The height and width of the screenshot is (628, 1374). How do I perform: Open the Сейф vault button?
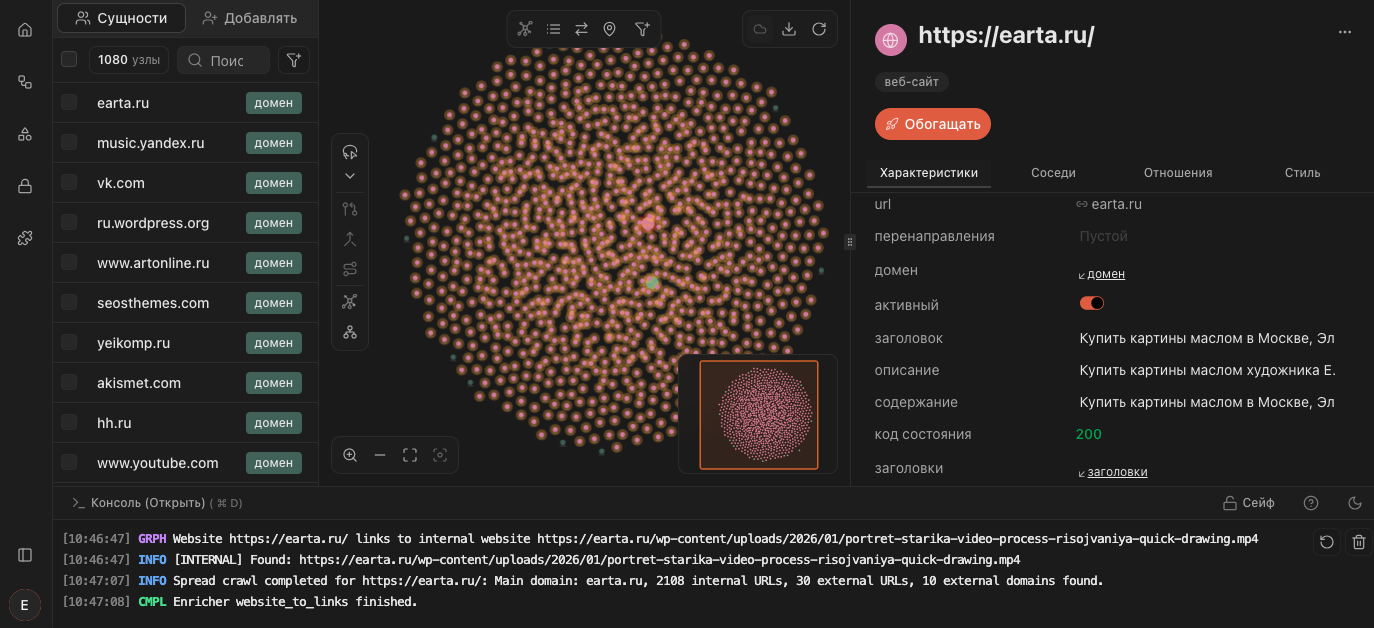coord(1249,503)
